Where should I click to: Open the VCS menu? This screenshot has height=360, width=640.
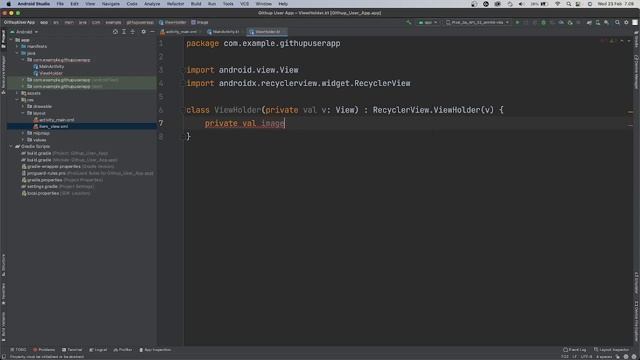coord(244,4)
